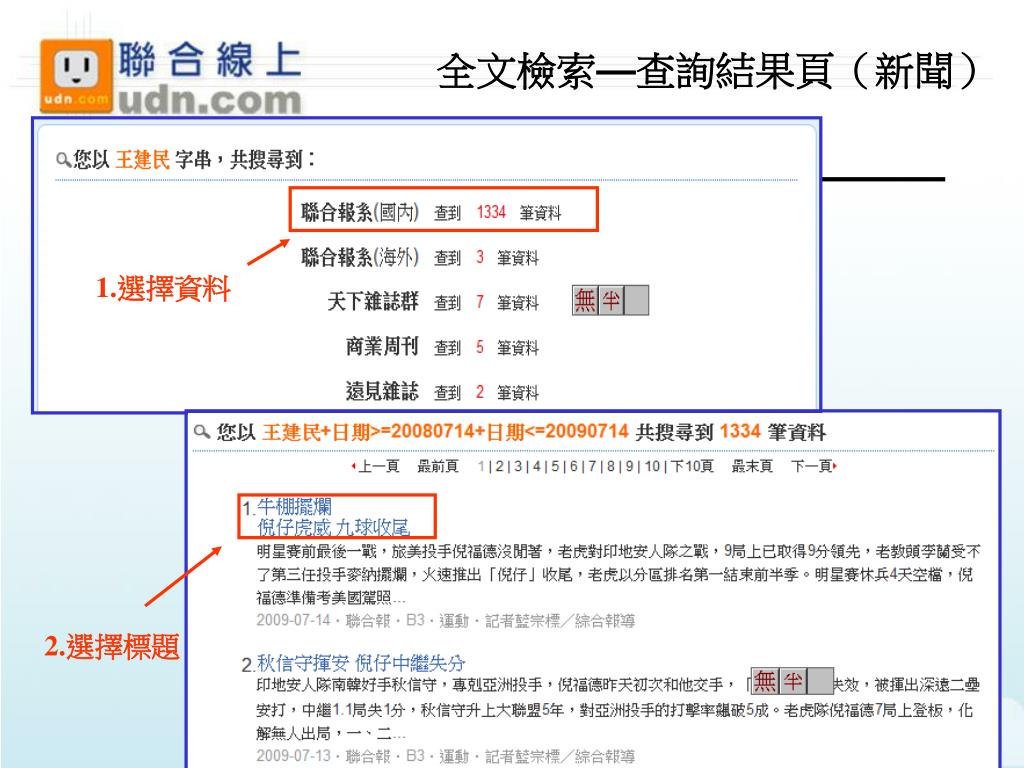This screenshot has height=768, width=1024.
Task: Click the udn.com orange socket logo
Action: (76, 75)
